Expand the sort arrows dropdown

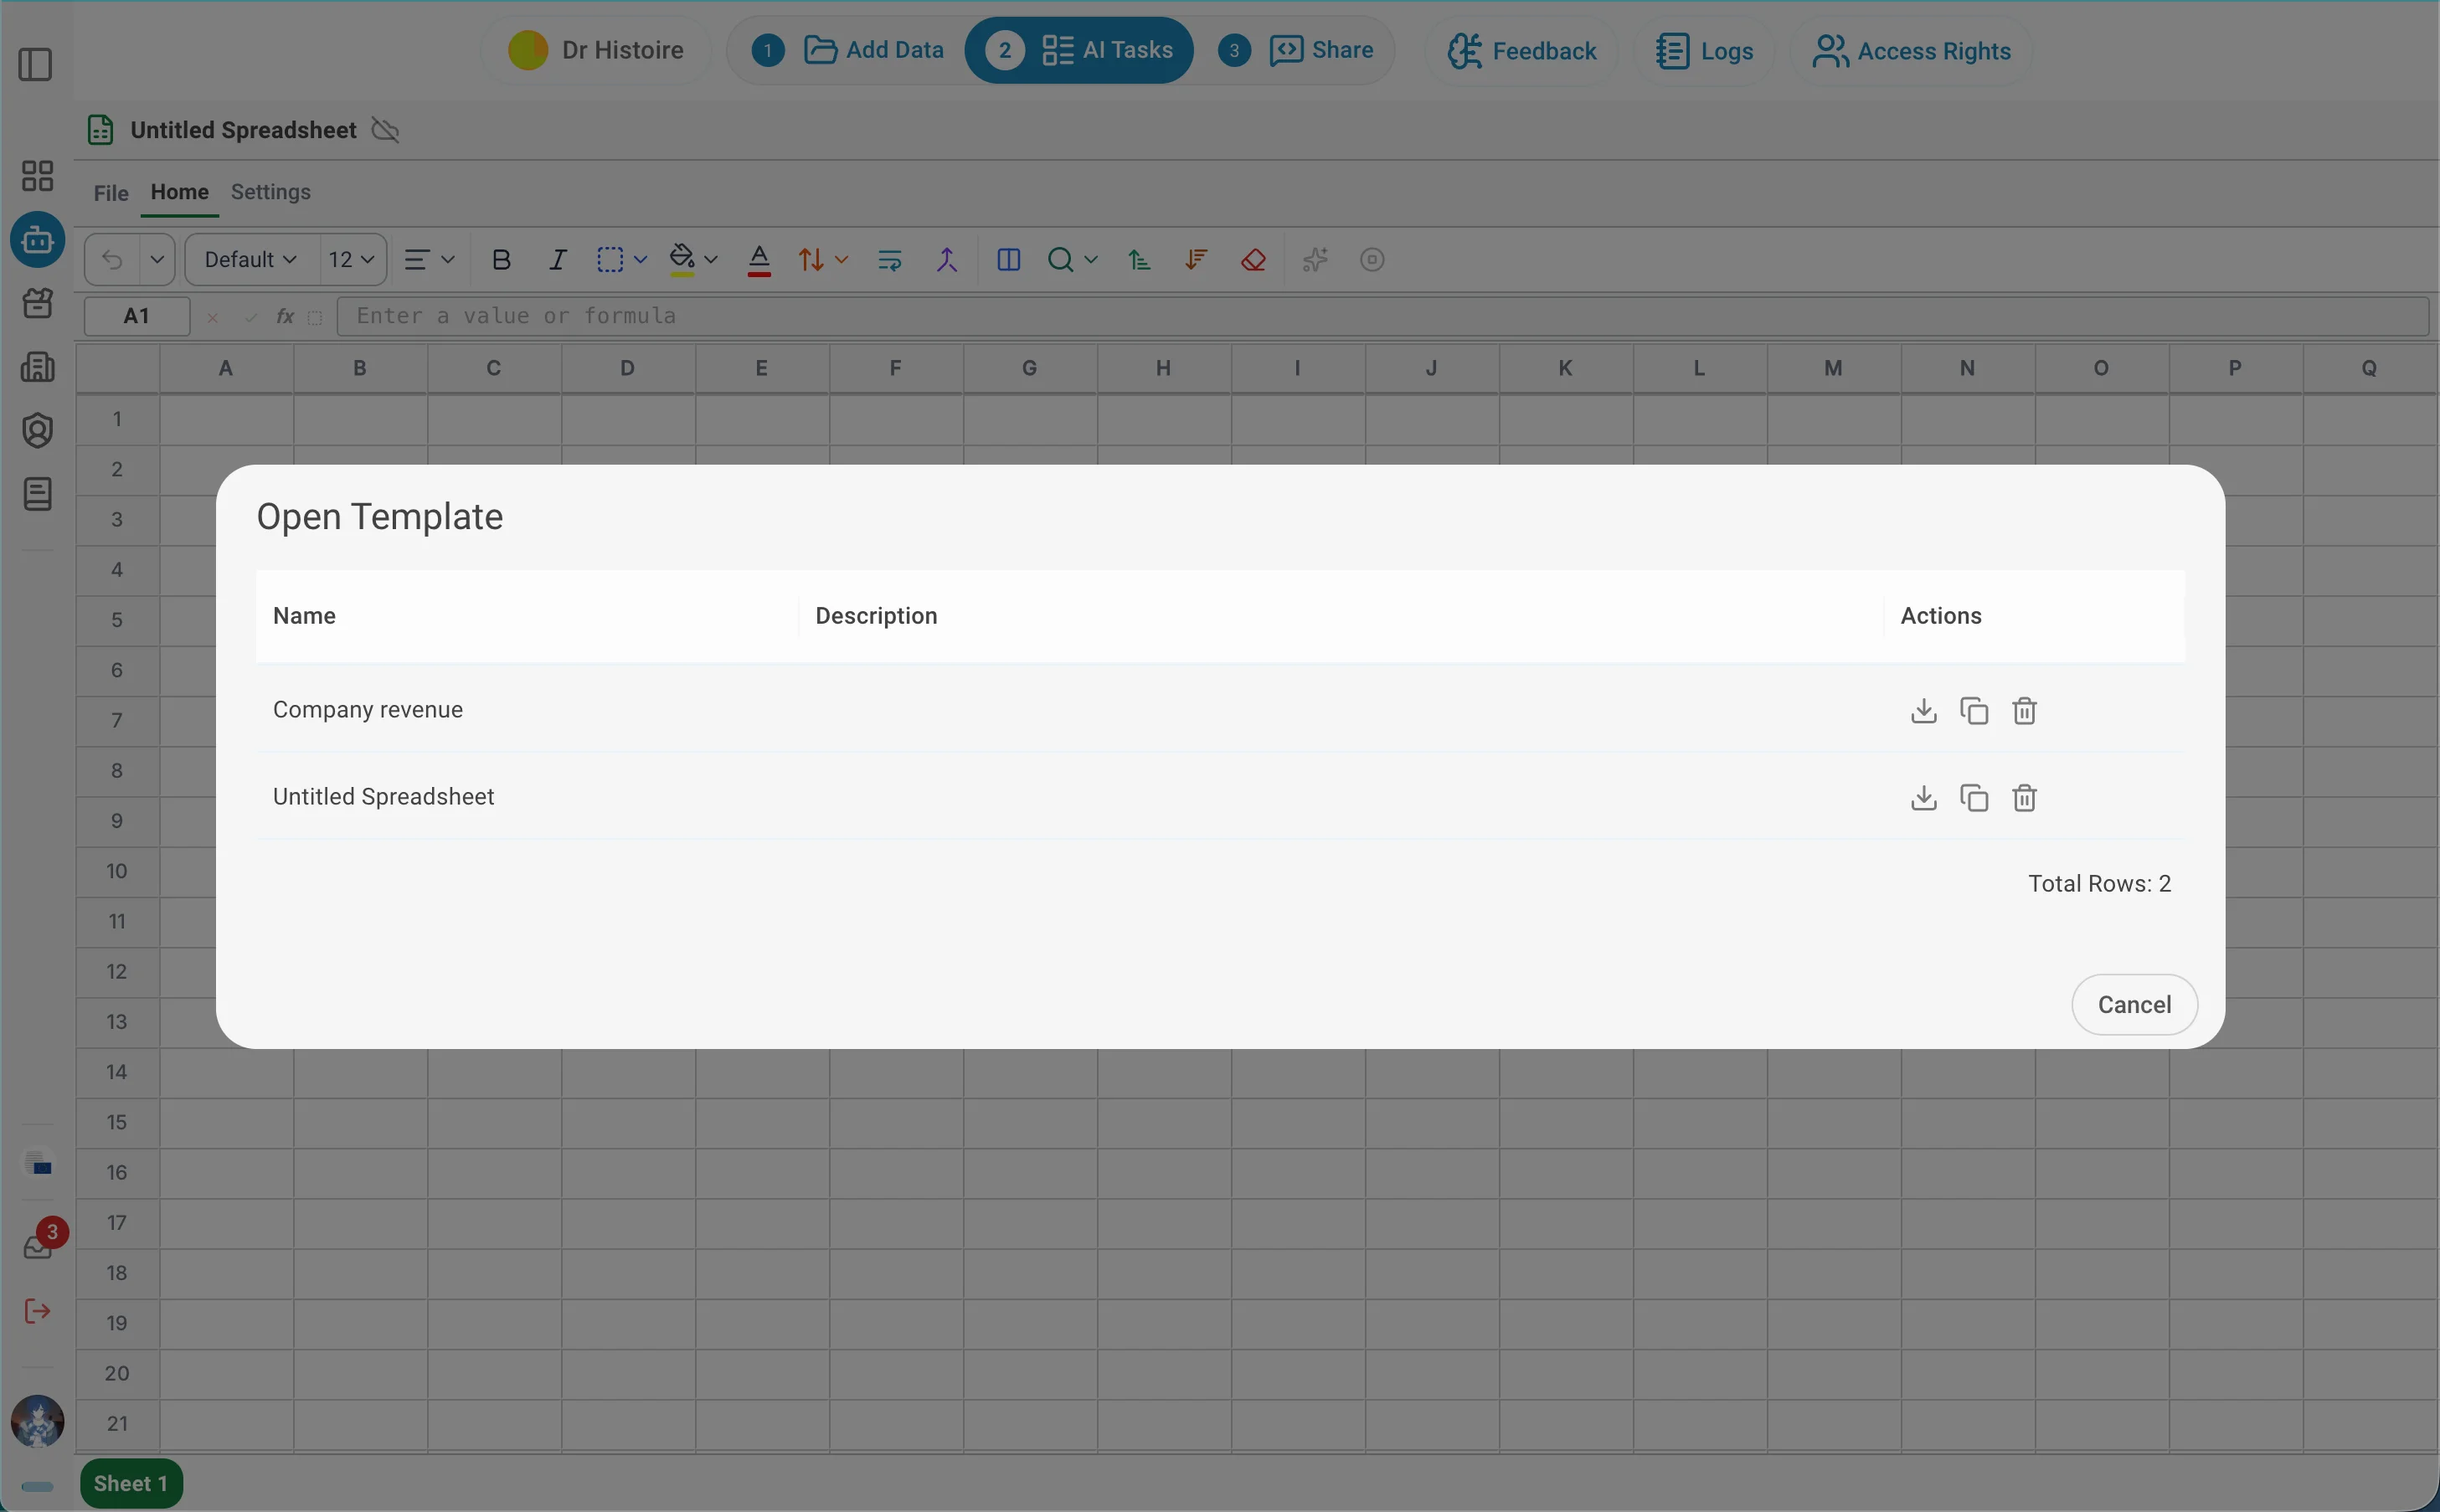[x=841, y=260]
